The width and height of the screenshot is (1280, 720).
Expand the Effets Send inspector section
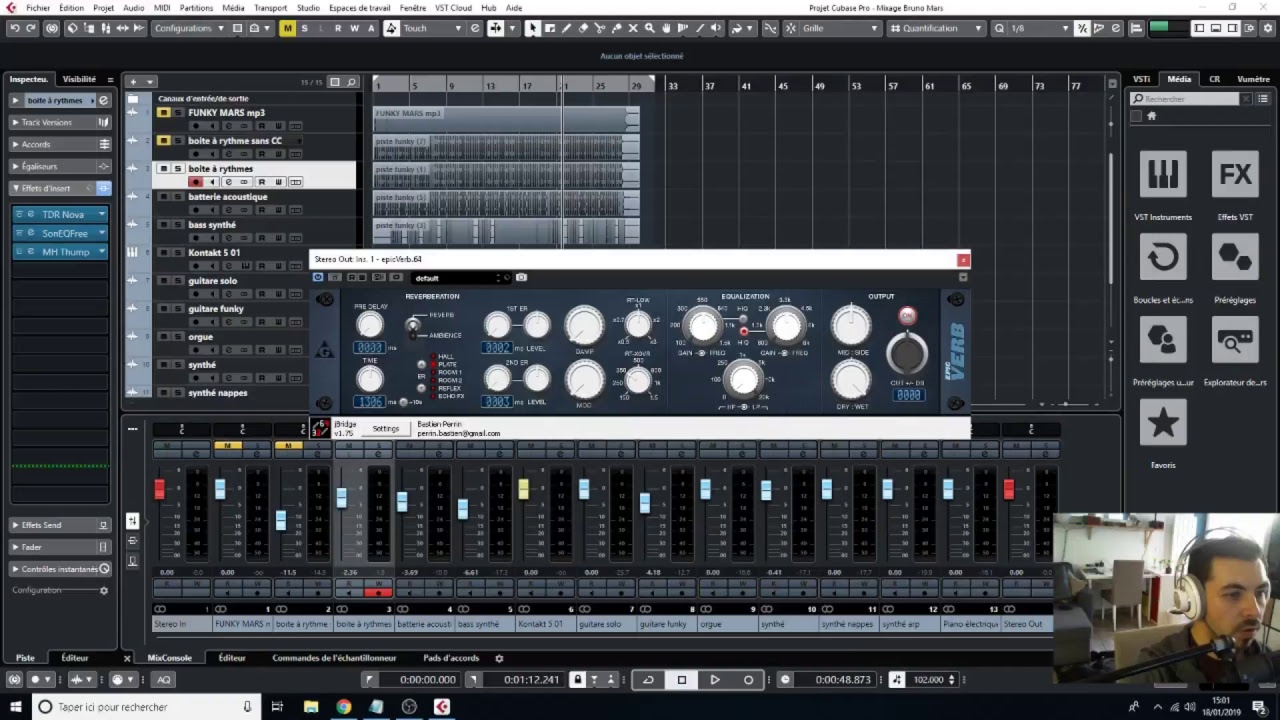[x=60, y=525]
